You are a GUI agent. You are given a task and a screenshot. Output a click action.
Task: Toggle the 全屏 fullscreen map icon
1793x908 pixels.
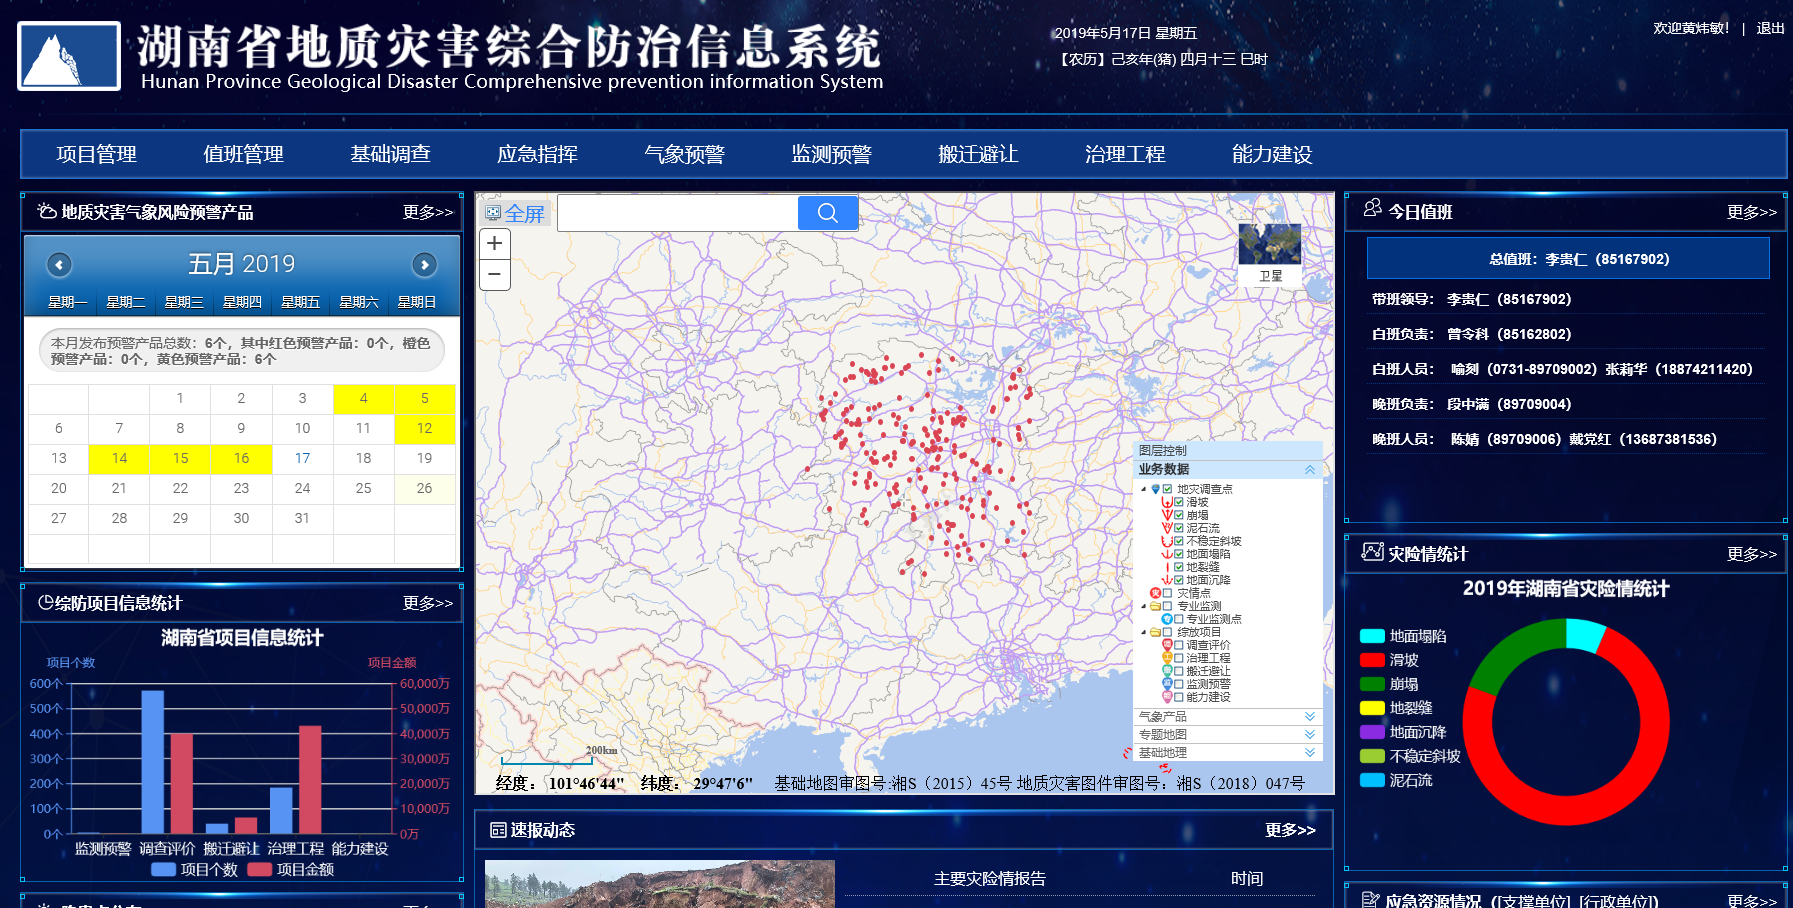tap(494, 212)
